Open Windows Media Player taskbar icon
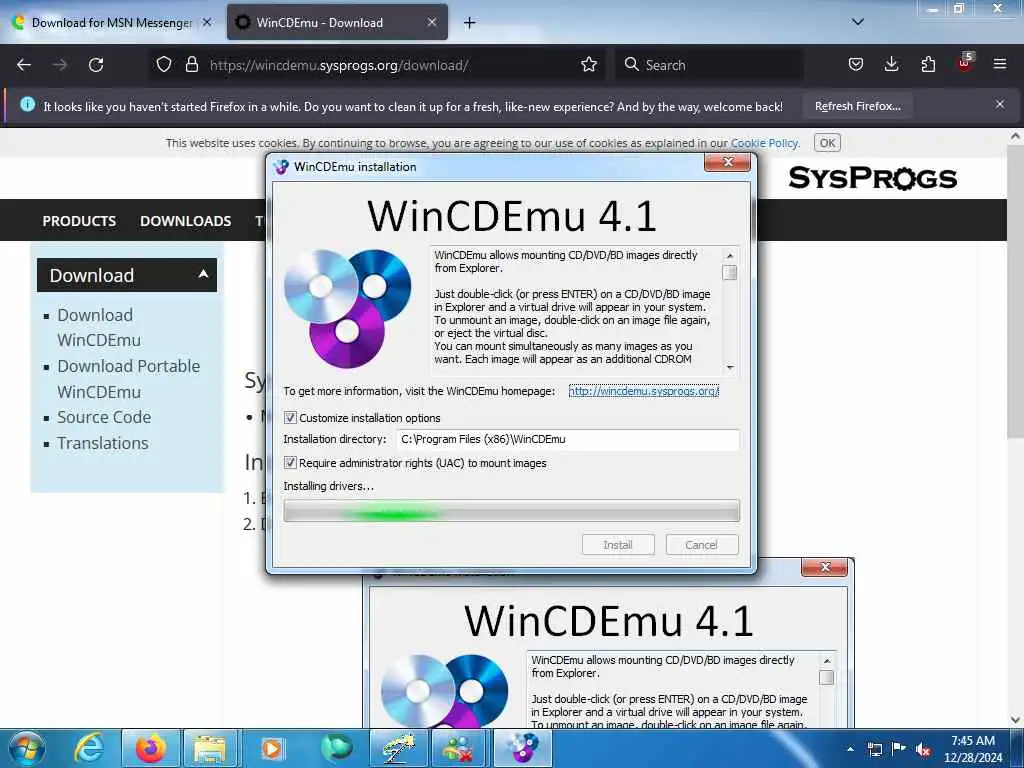This screenshot has height=768, width=1024. [x=272, y=748]
